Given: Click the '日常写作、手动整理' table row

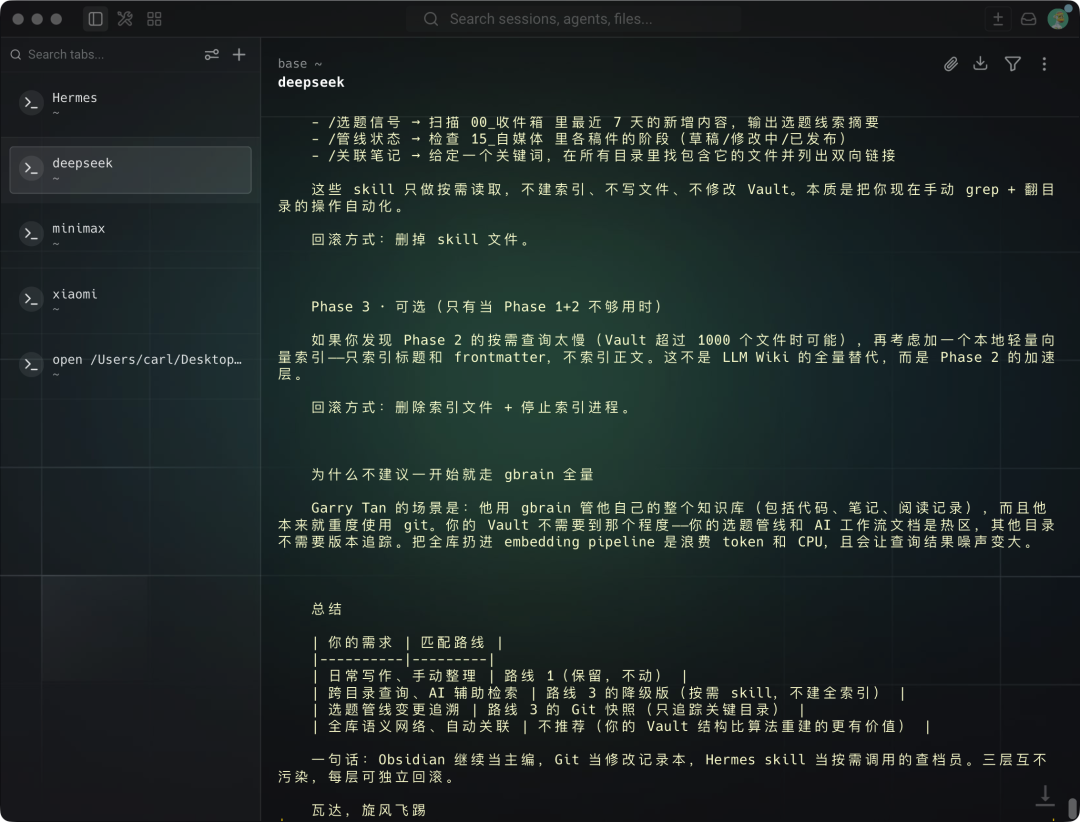Looking at the screenshot, I should 500,676.
